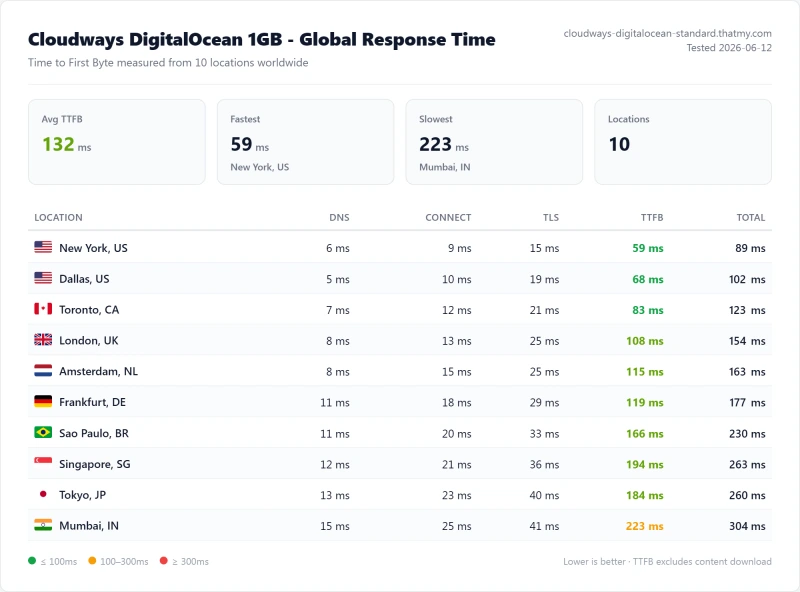The width and height of the screenshot is (800, 592).
Task: Click Toronto's 7 ms DNS value
Action: tap(338, 310)
